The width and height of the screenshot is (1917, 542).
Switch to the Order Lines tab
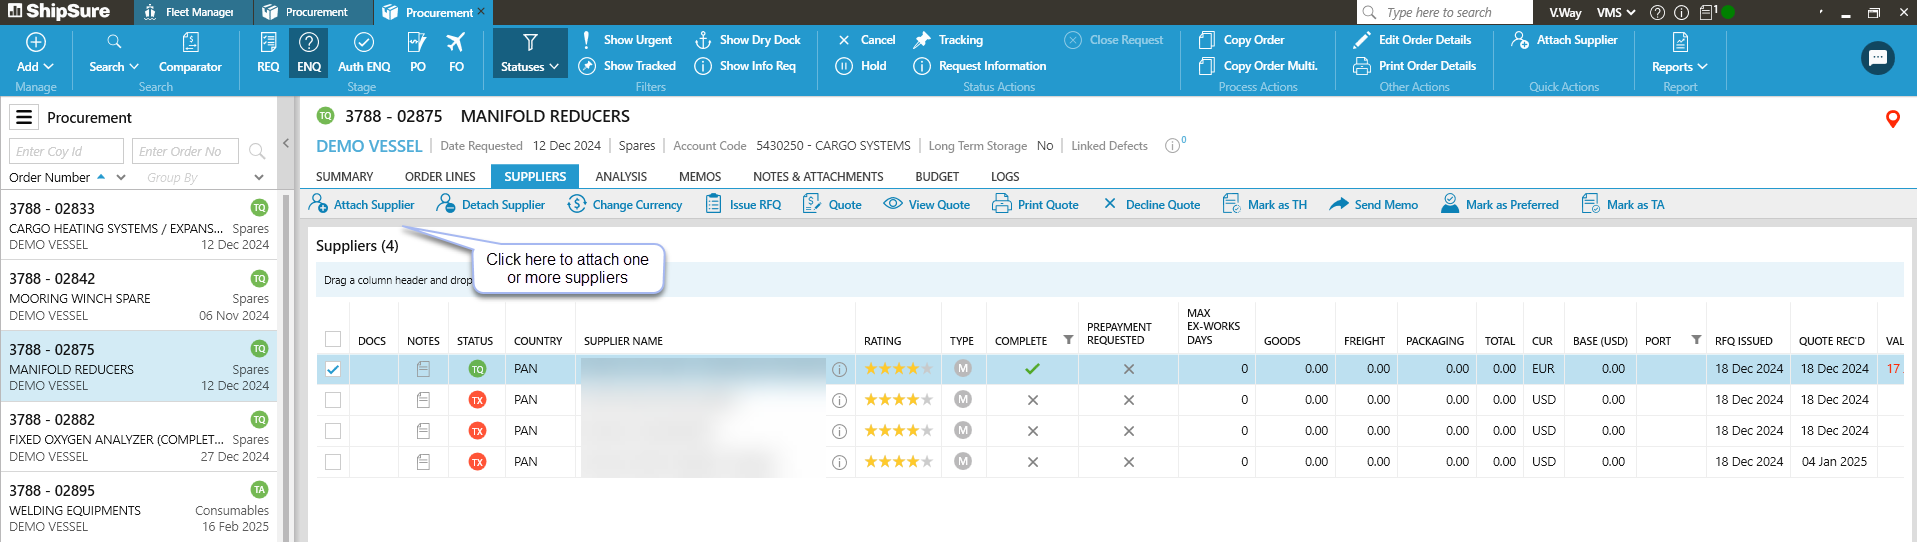tap(440, 177)
